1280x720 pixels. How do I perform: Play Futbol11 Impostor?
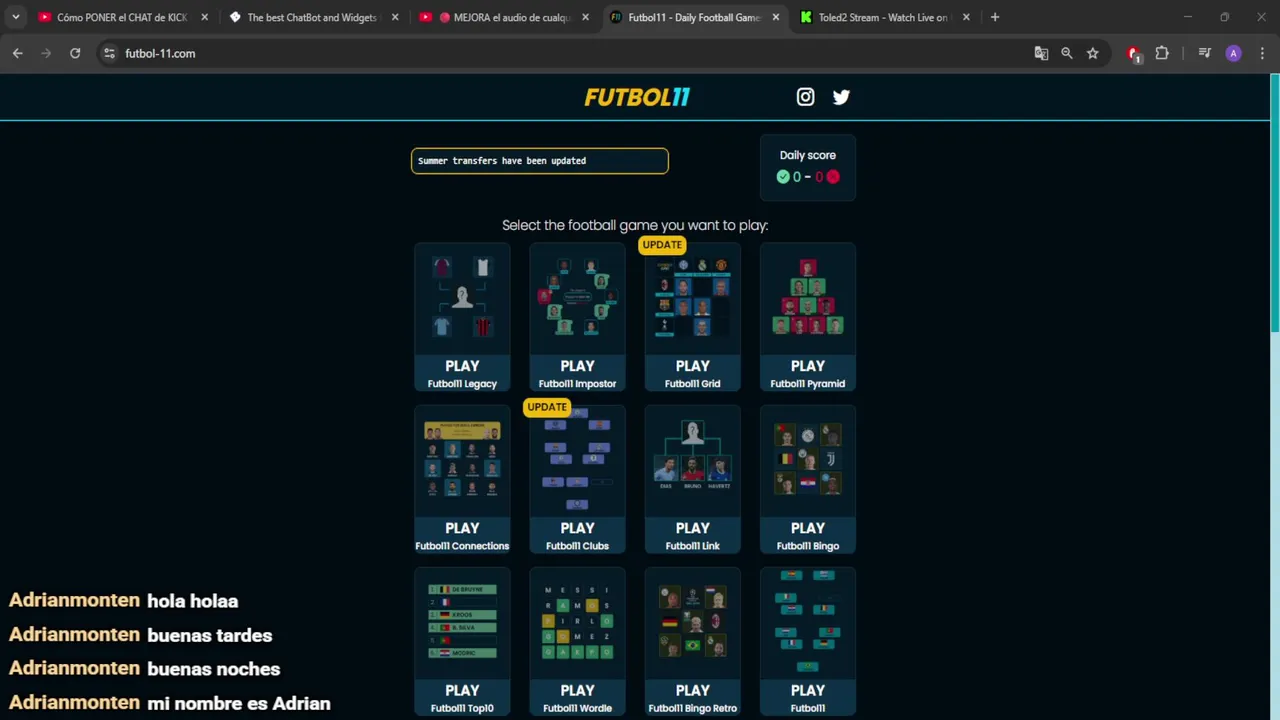tap(577, 373)
